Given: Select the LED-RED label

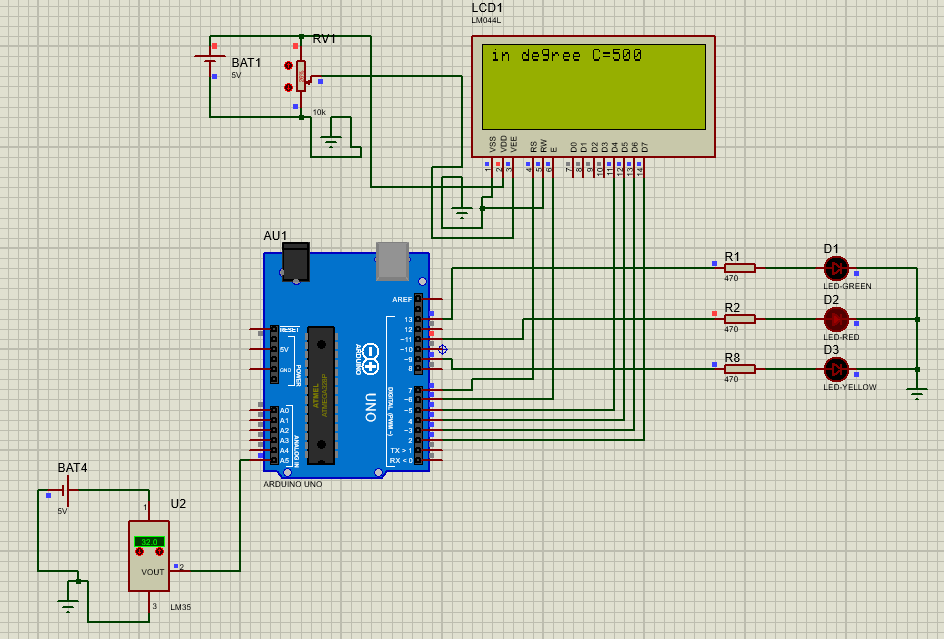Looking at the screenshot, I should point(842,337).
